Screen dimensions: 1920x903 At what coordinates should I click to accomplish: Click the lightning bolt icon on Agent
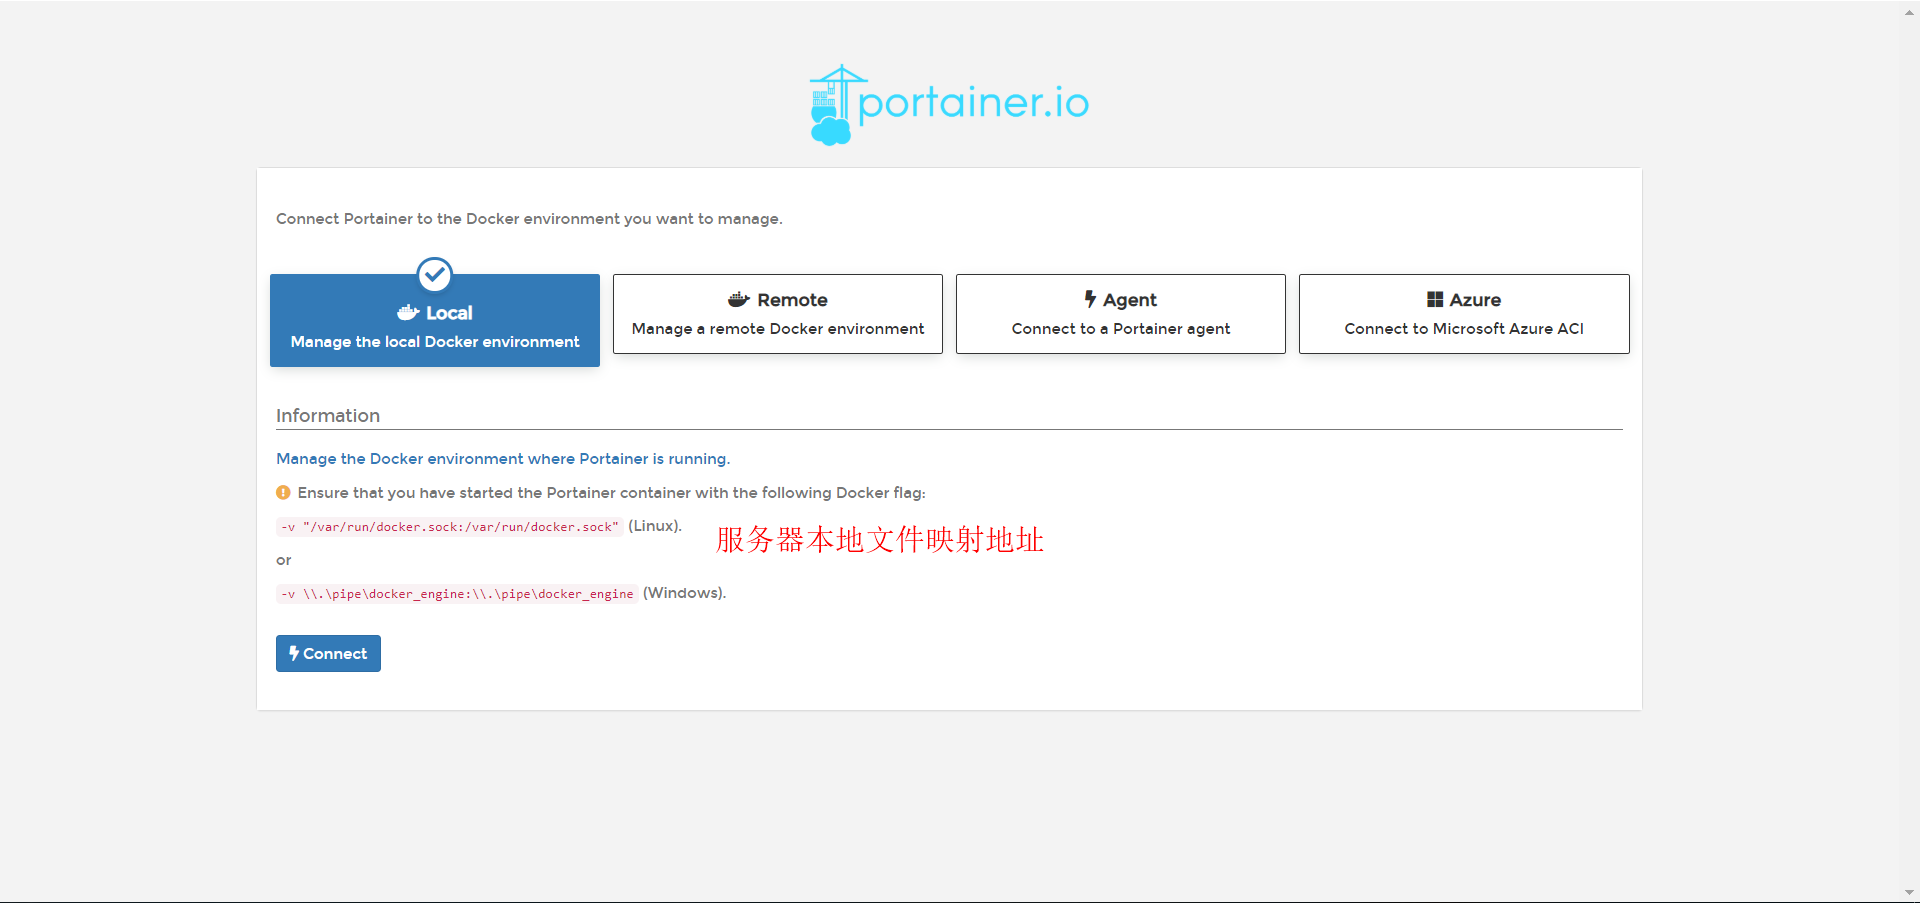1090,299
